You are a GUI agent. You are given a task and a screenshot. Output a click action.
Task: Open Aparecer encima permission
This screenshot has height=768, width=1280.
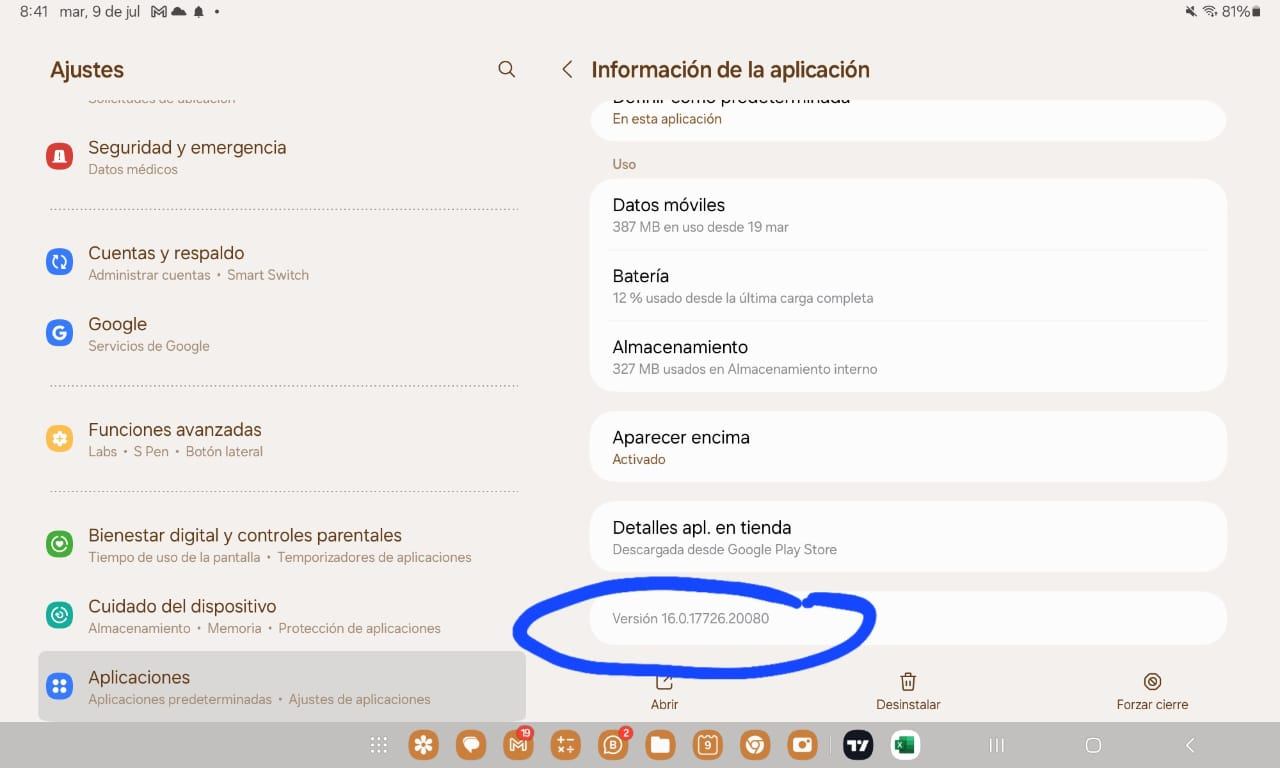(908, 446)
